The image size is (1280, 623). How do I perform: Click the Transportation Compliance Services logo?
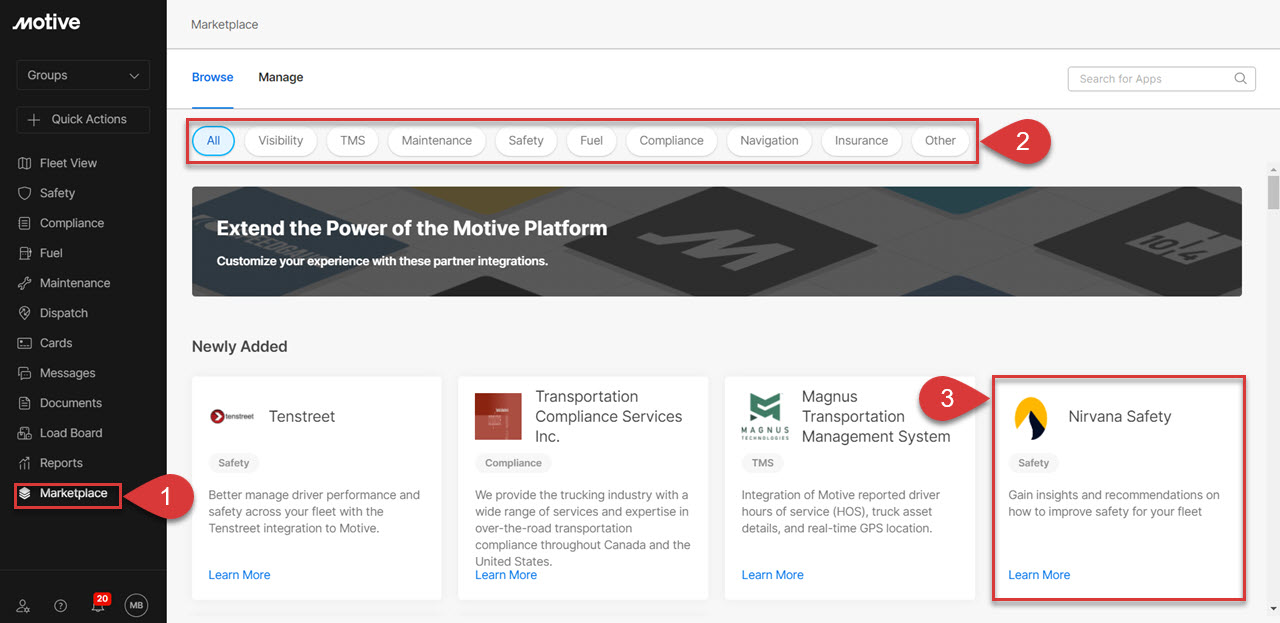click(x=498, y=416)
